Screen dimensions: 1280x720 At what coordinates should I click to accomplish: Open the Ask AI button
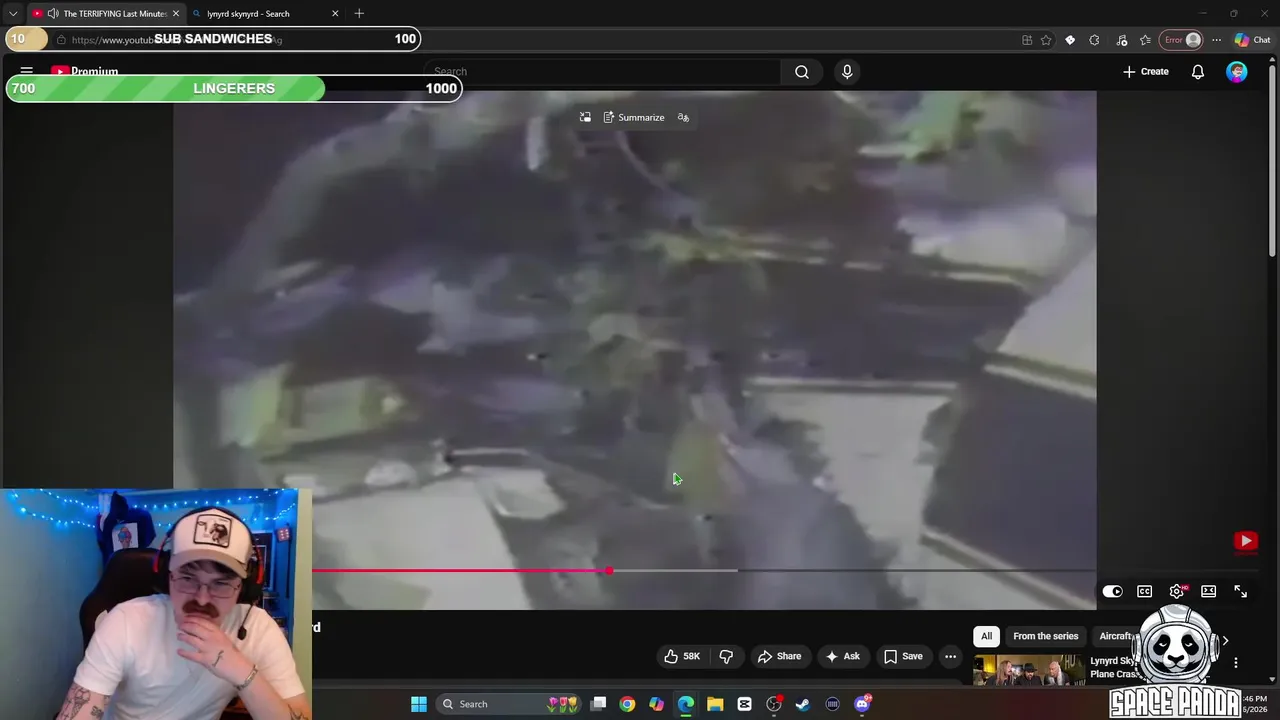[x=842, y=656]
